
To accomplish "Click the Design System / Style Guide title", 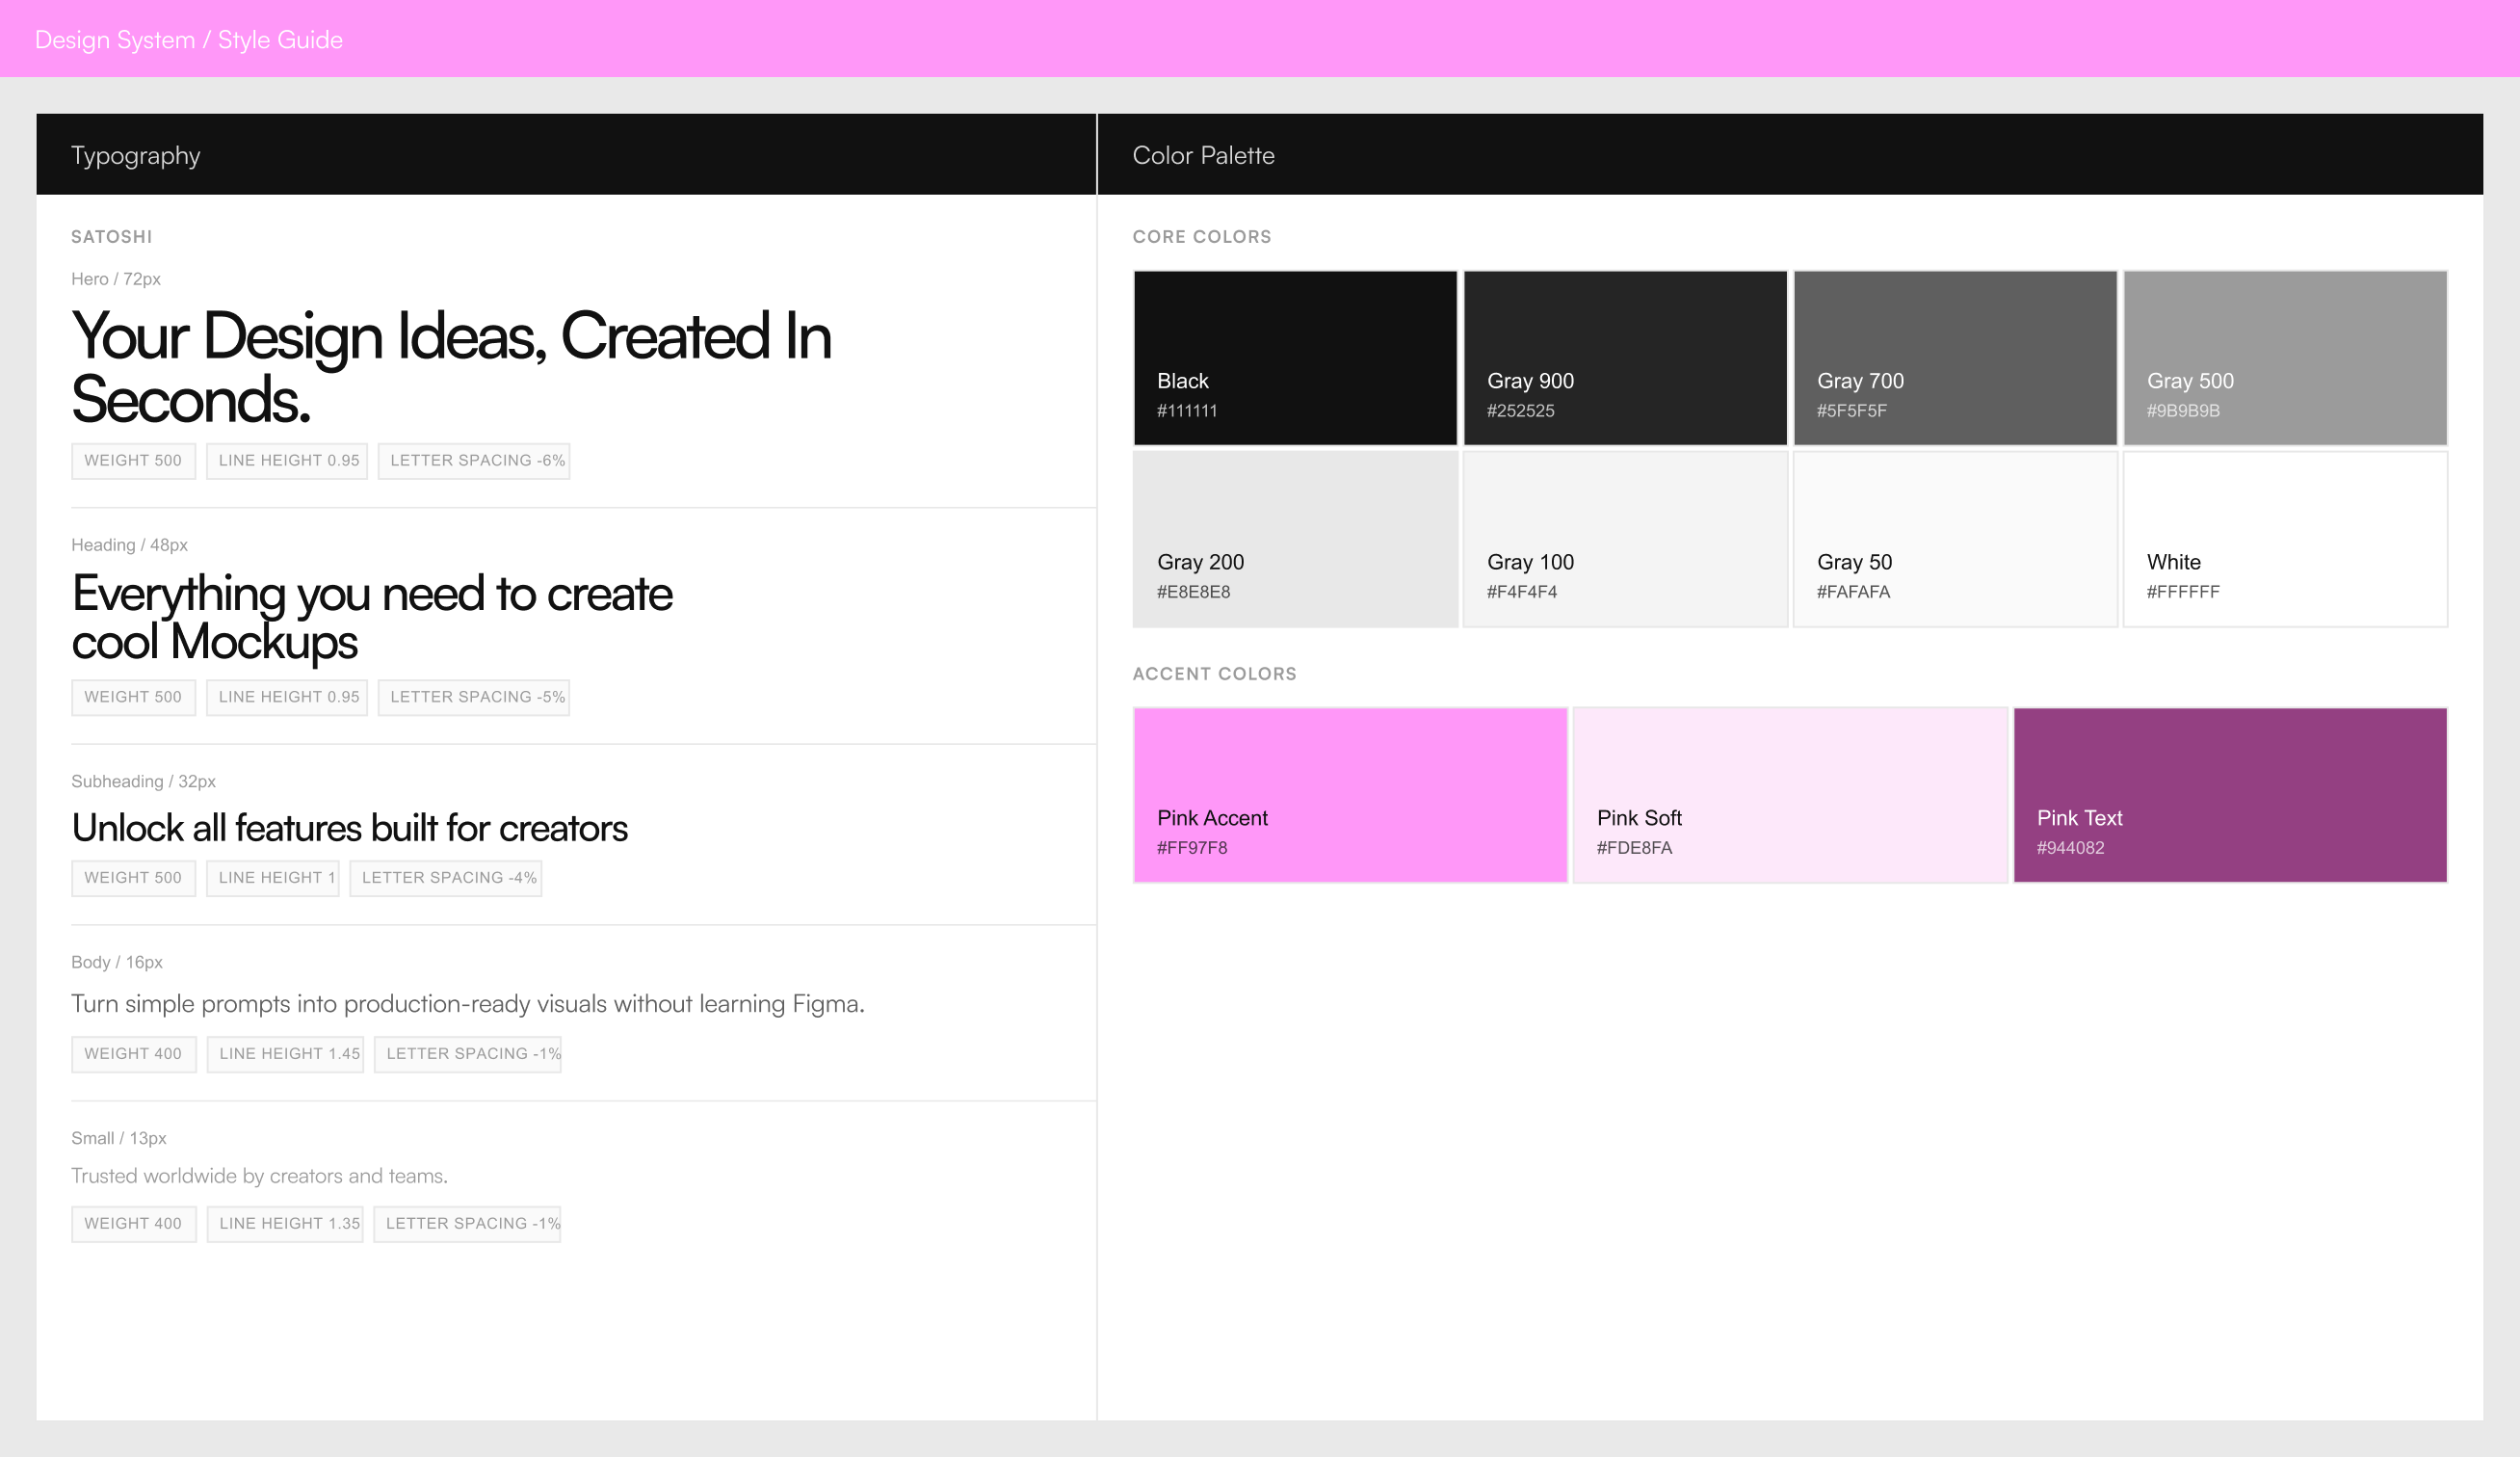I will (x=189, y=40).
